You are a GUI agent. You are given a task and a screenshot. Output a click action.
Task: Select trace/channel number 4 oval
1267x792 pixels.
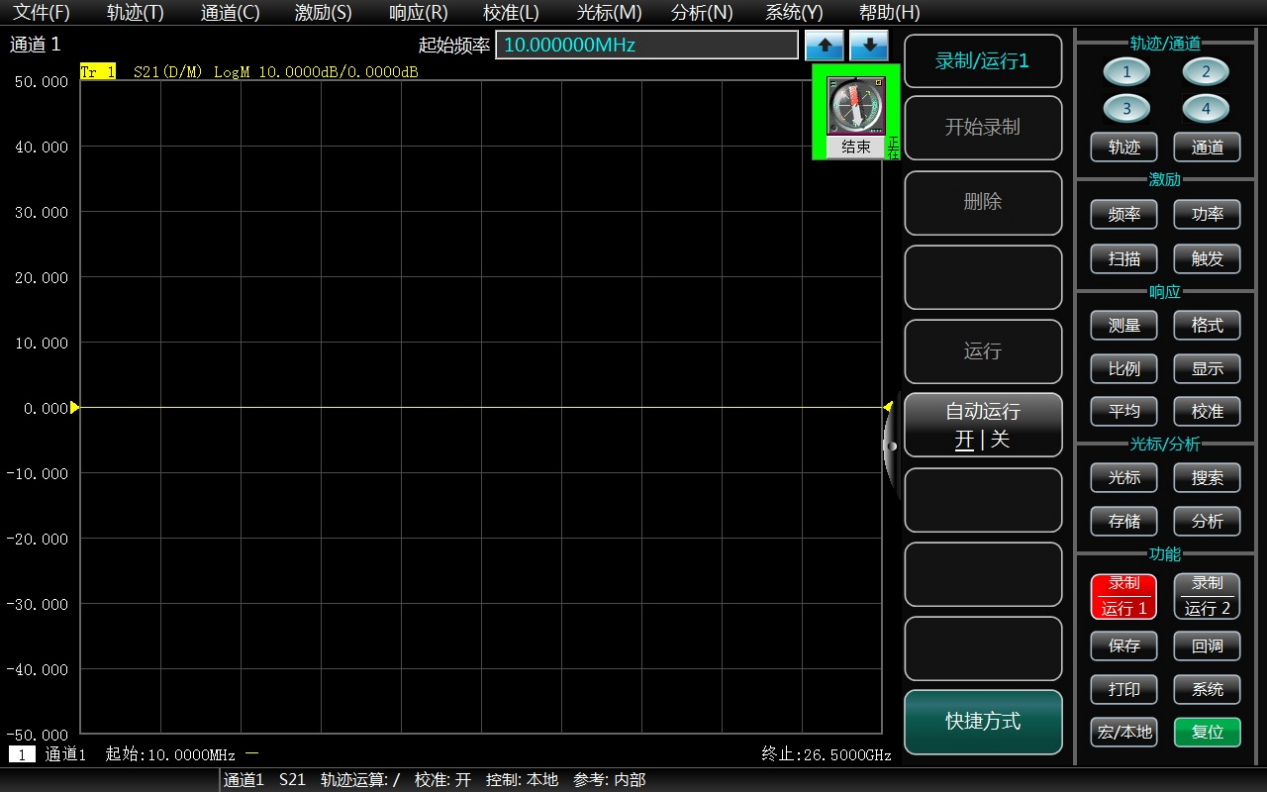tap(1205, 108)
